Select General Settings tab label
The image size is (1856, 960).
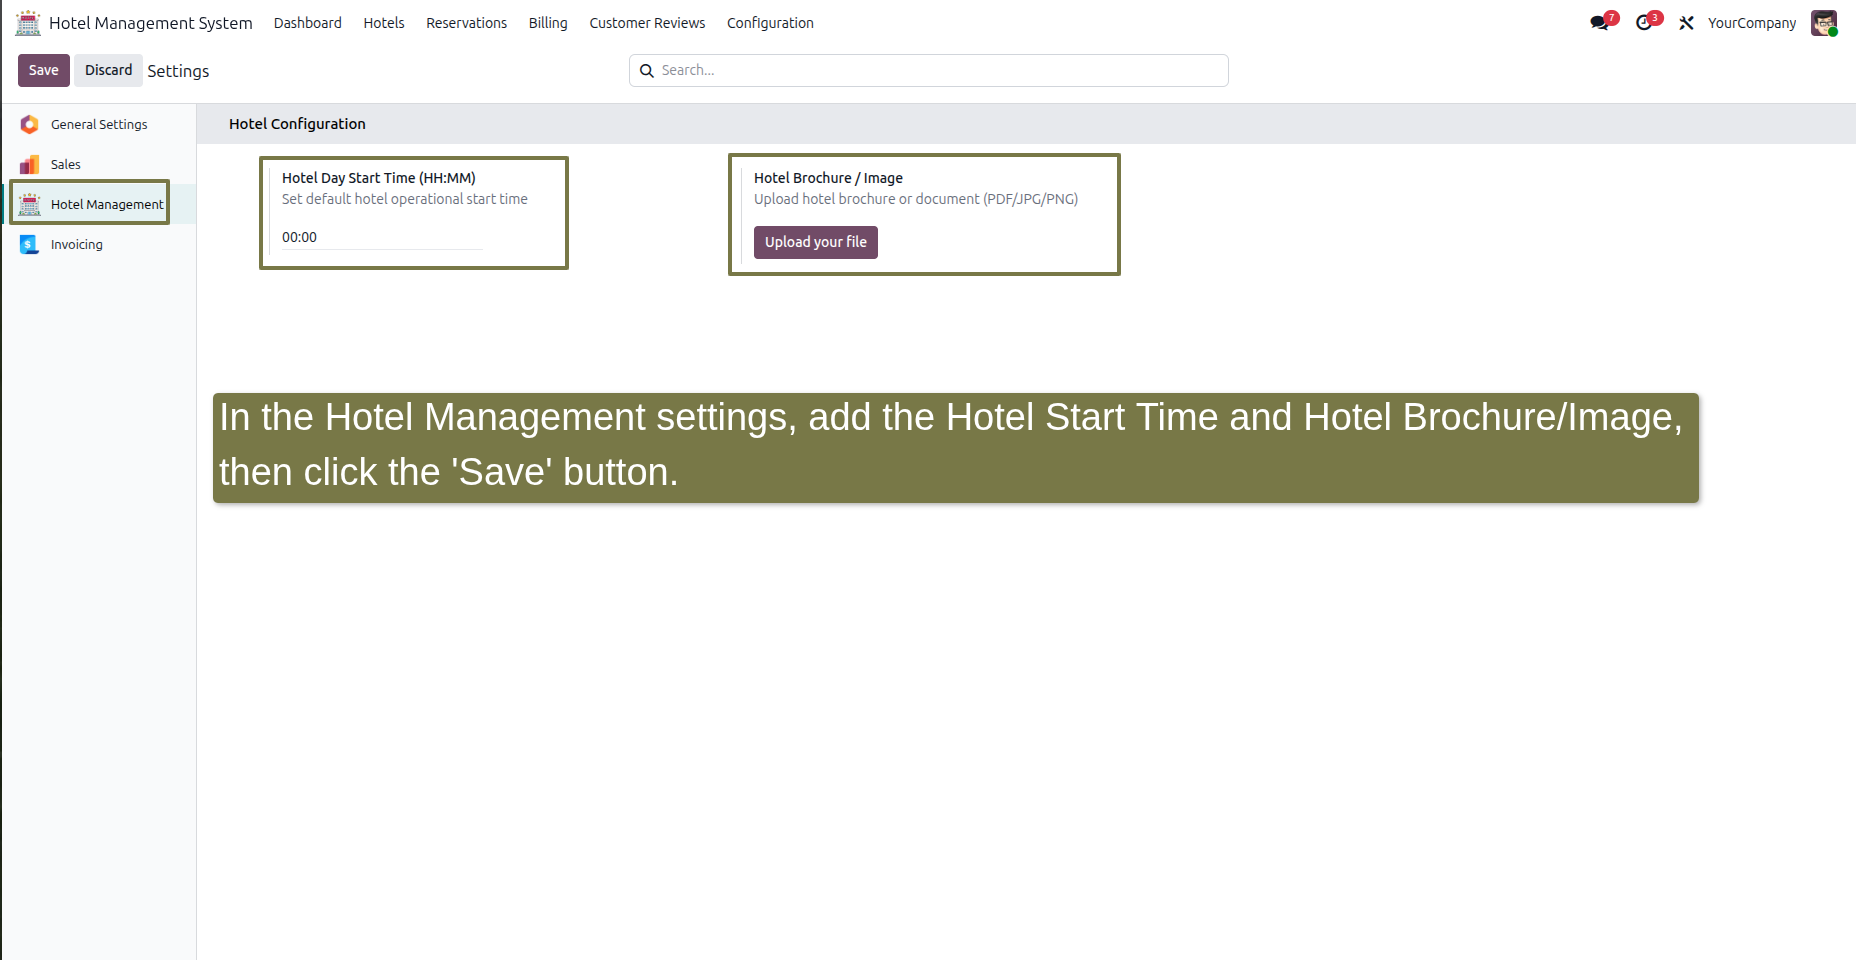pos(99,124)
